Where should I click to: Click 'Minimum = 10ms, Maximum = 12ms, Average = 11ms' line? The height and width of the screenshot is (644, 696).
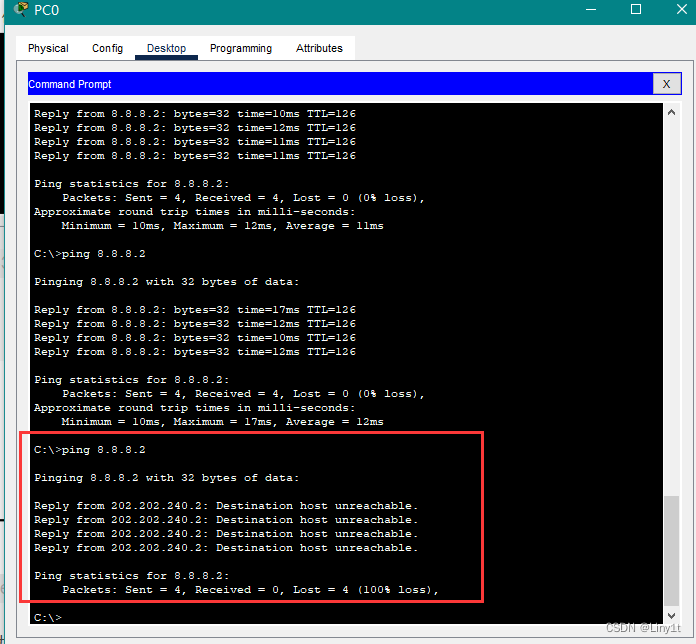pyautogui.click(x=222, y=226)
